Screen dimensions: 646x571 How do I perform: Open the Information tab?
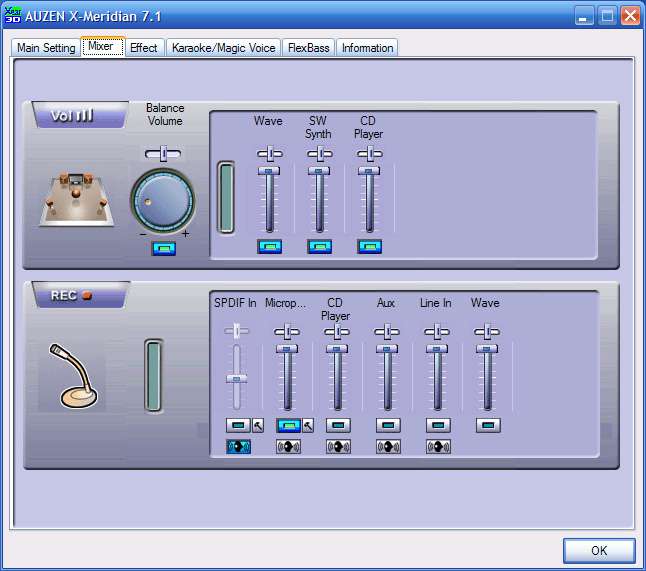367,48
